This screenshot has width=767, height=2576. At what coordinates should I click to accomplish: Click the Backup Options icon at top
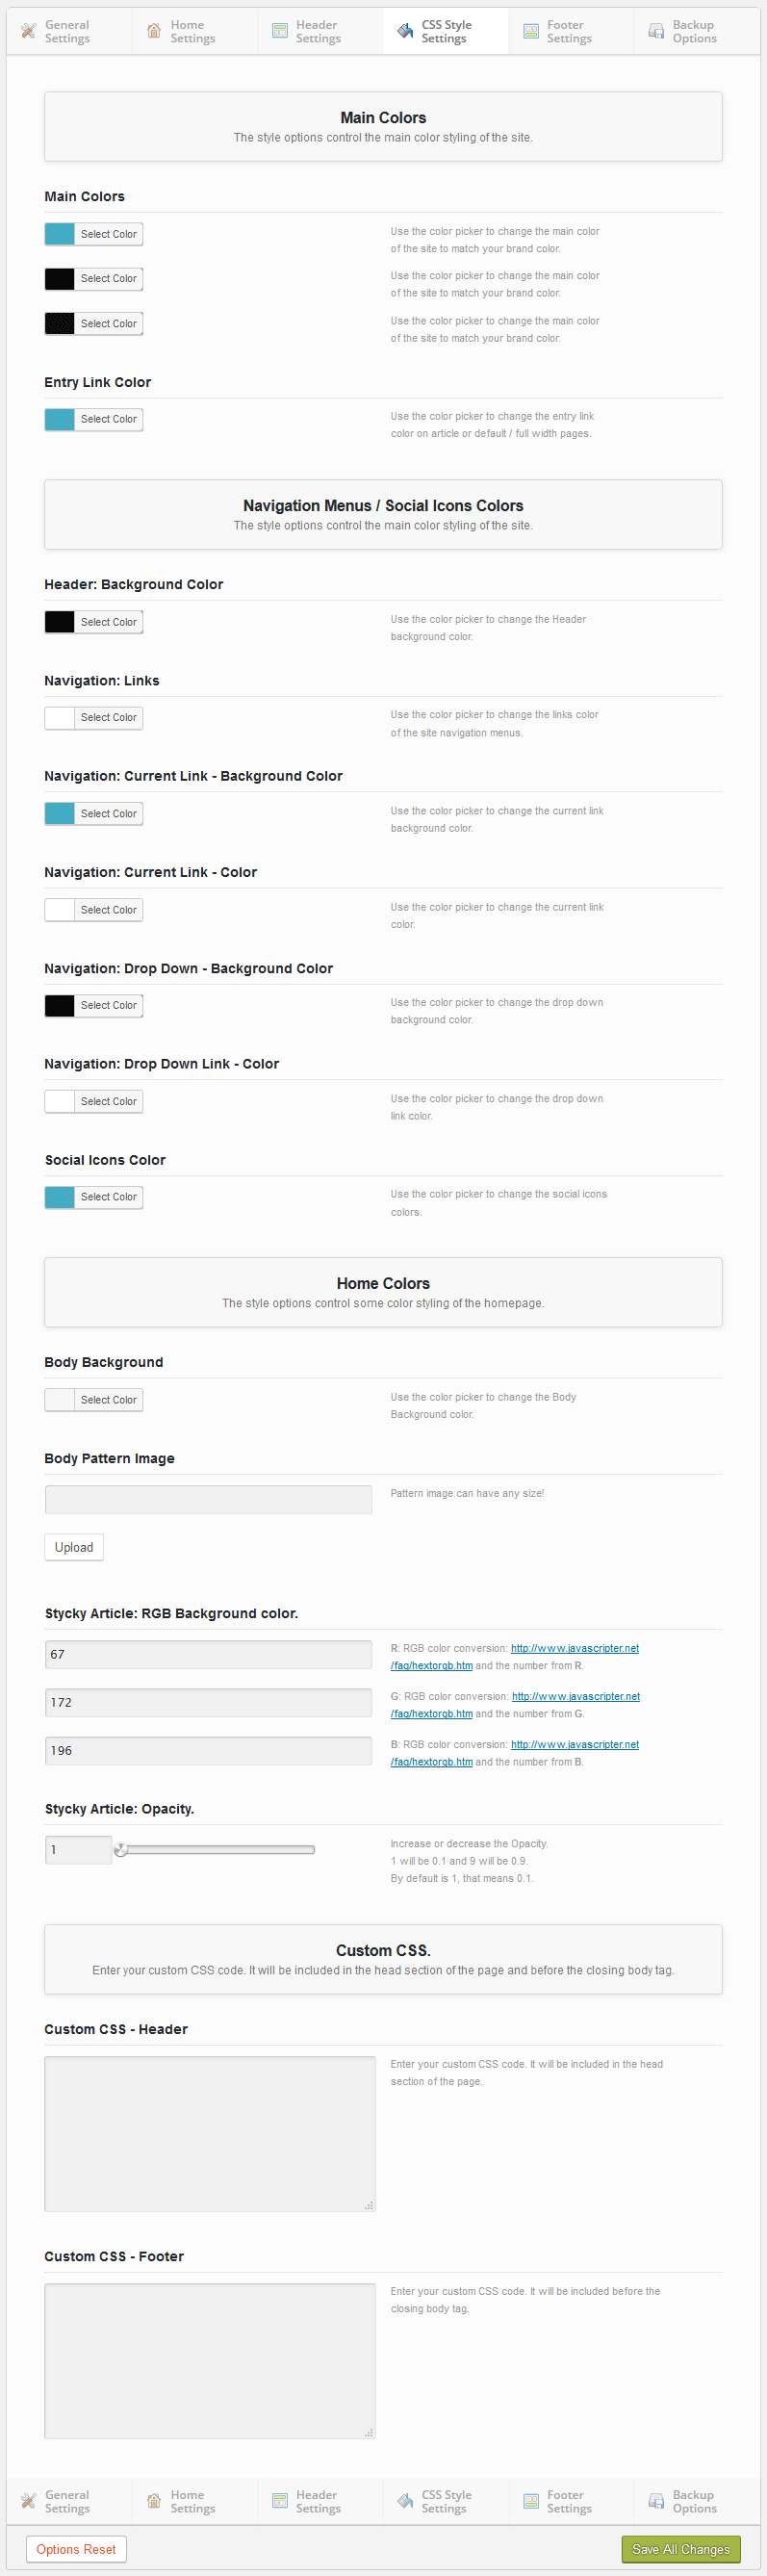click(x=656, y=31)
